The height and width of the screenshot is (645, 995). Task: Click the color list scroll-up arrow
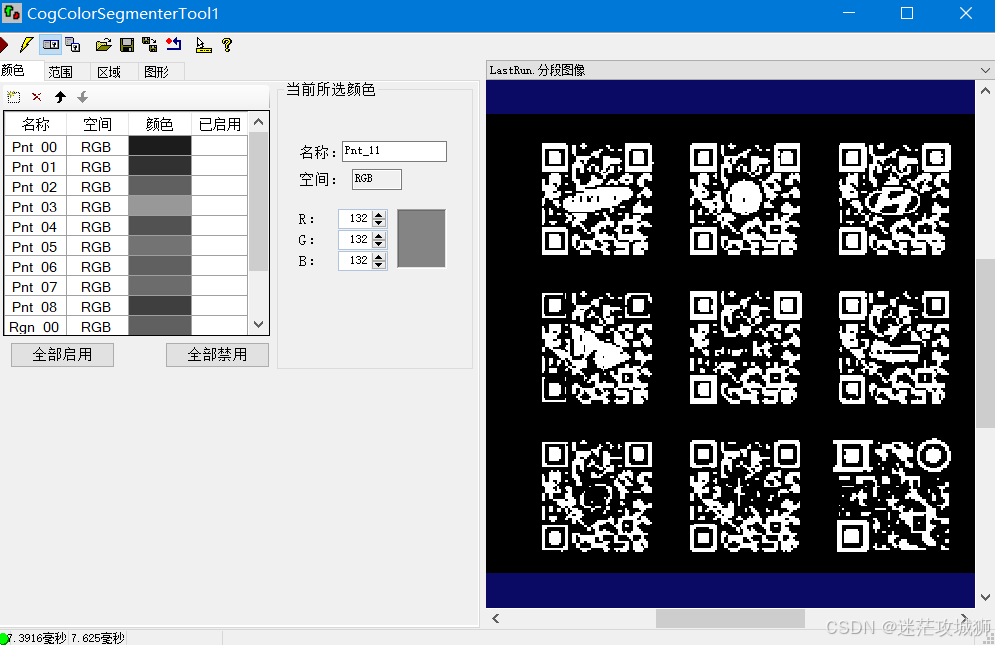pos(258,122)
